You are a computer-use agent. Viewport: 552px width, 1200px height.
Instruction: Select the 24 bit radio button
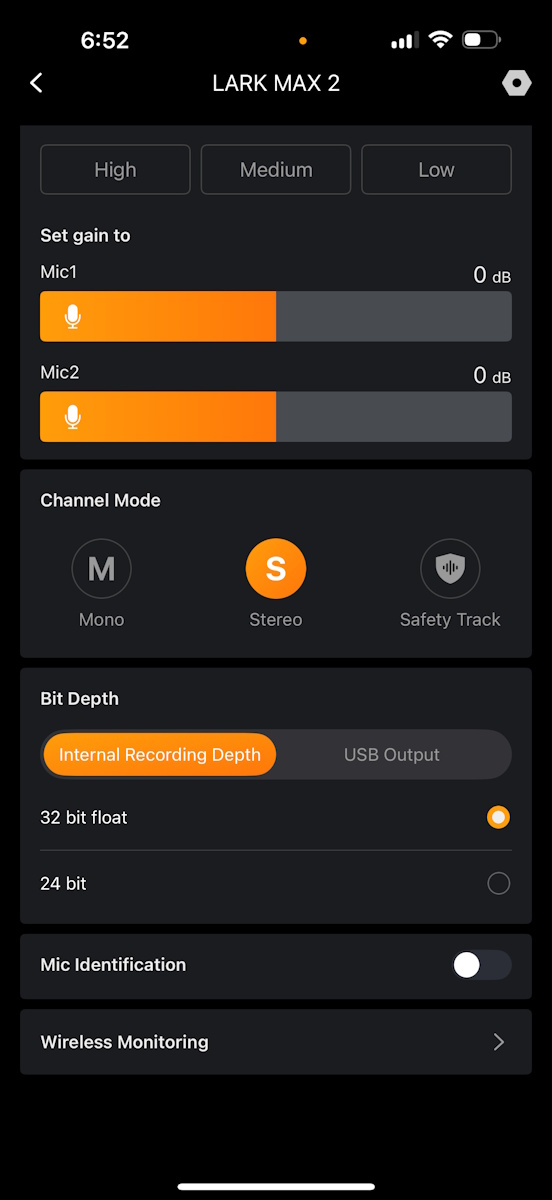(498, 883)
